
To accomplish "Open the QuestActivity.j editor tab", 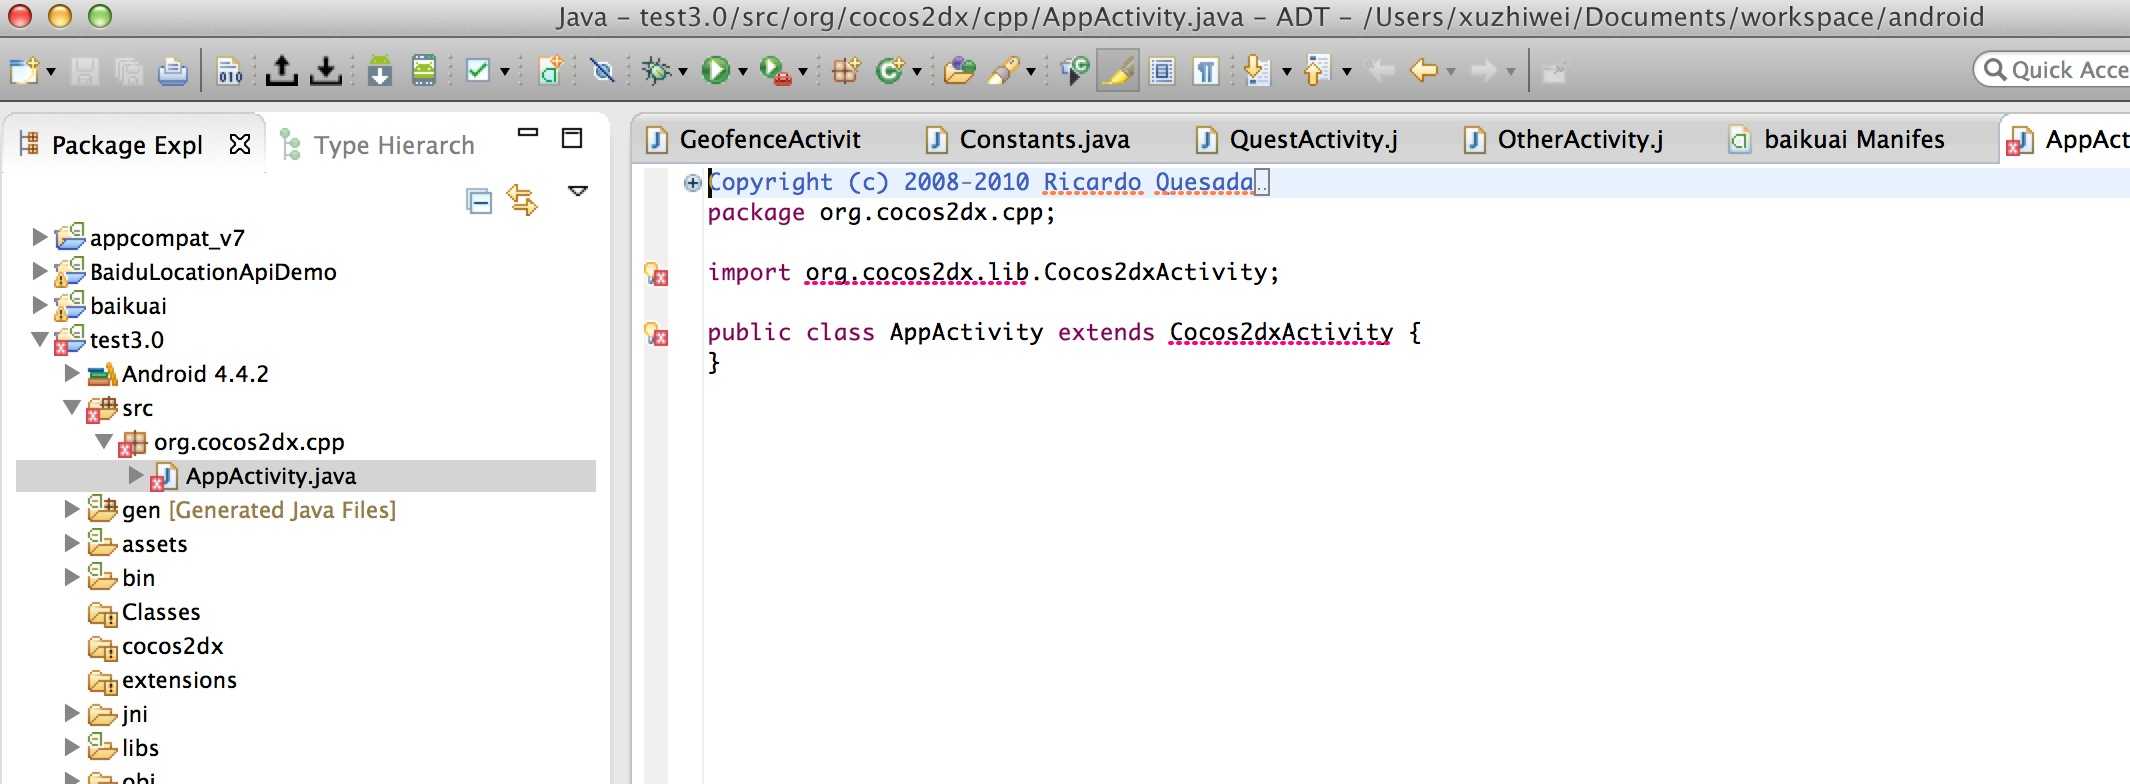I will [1297, 139].
